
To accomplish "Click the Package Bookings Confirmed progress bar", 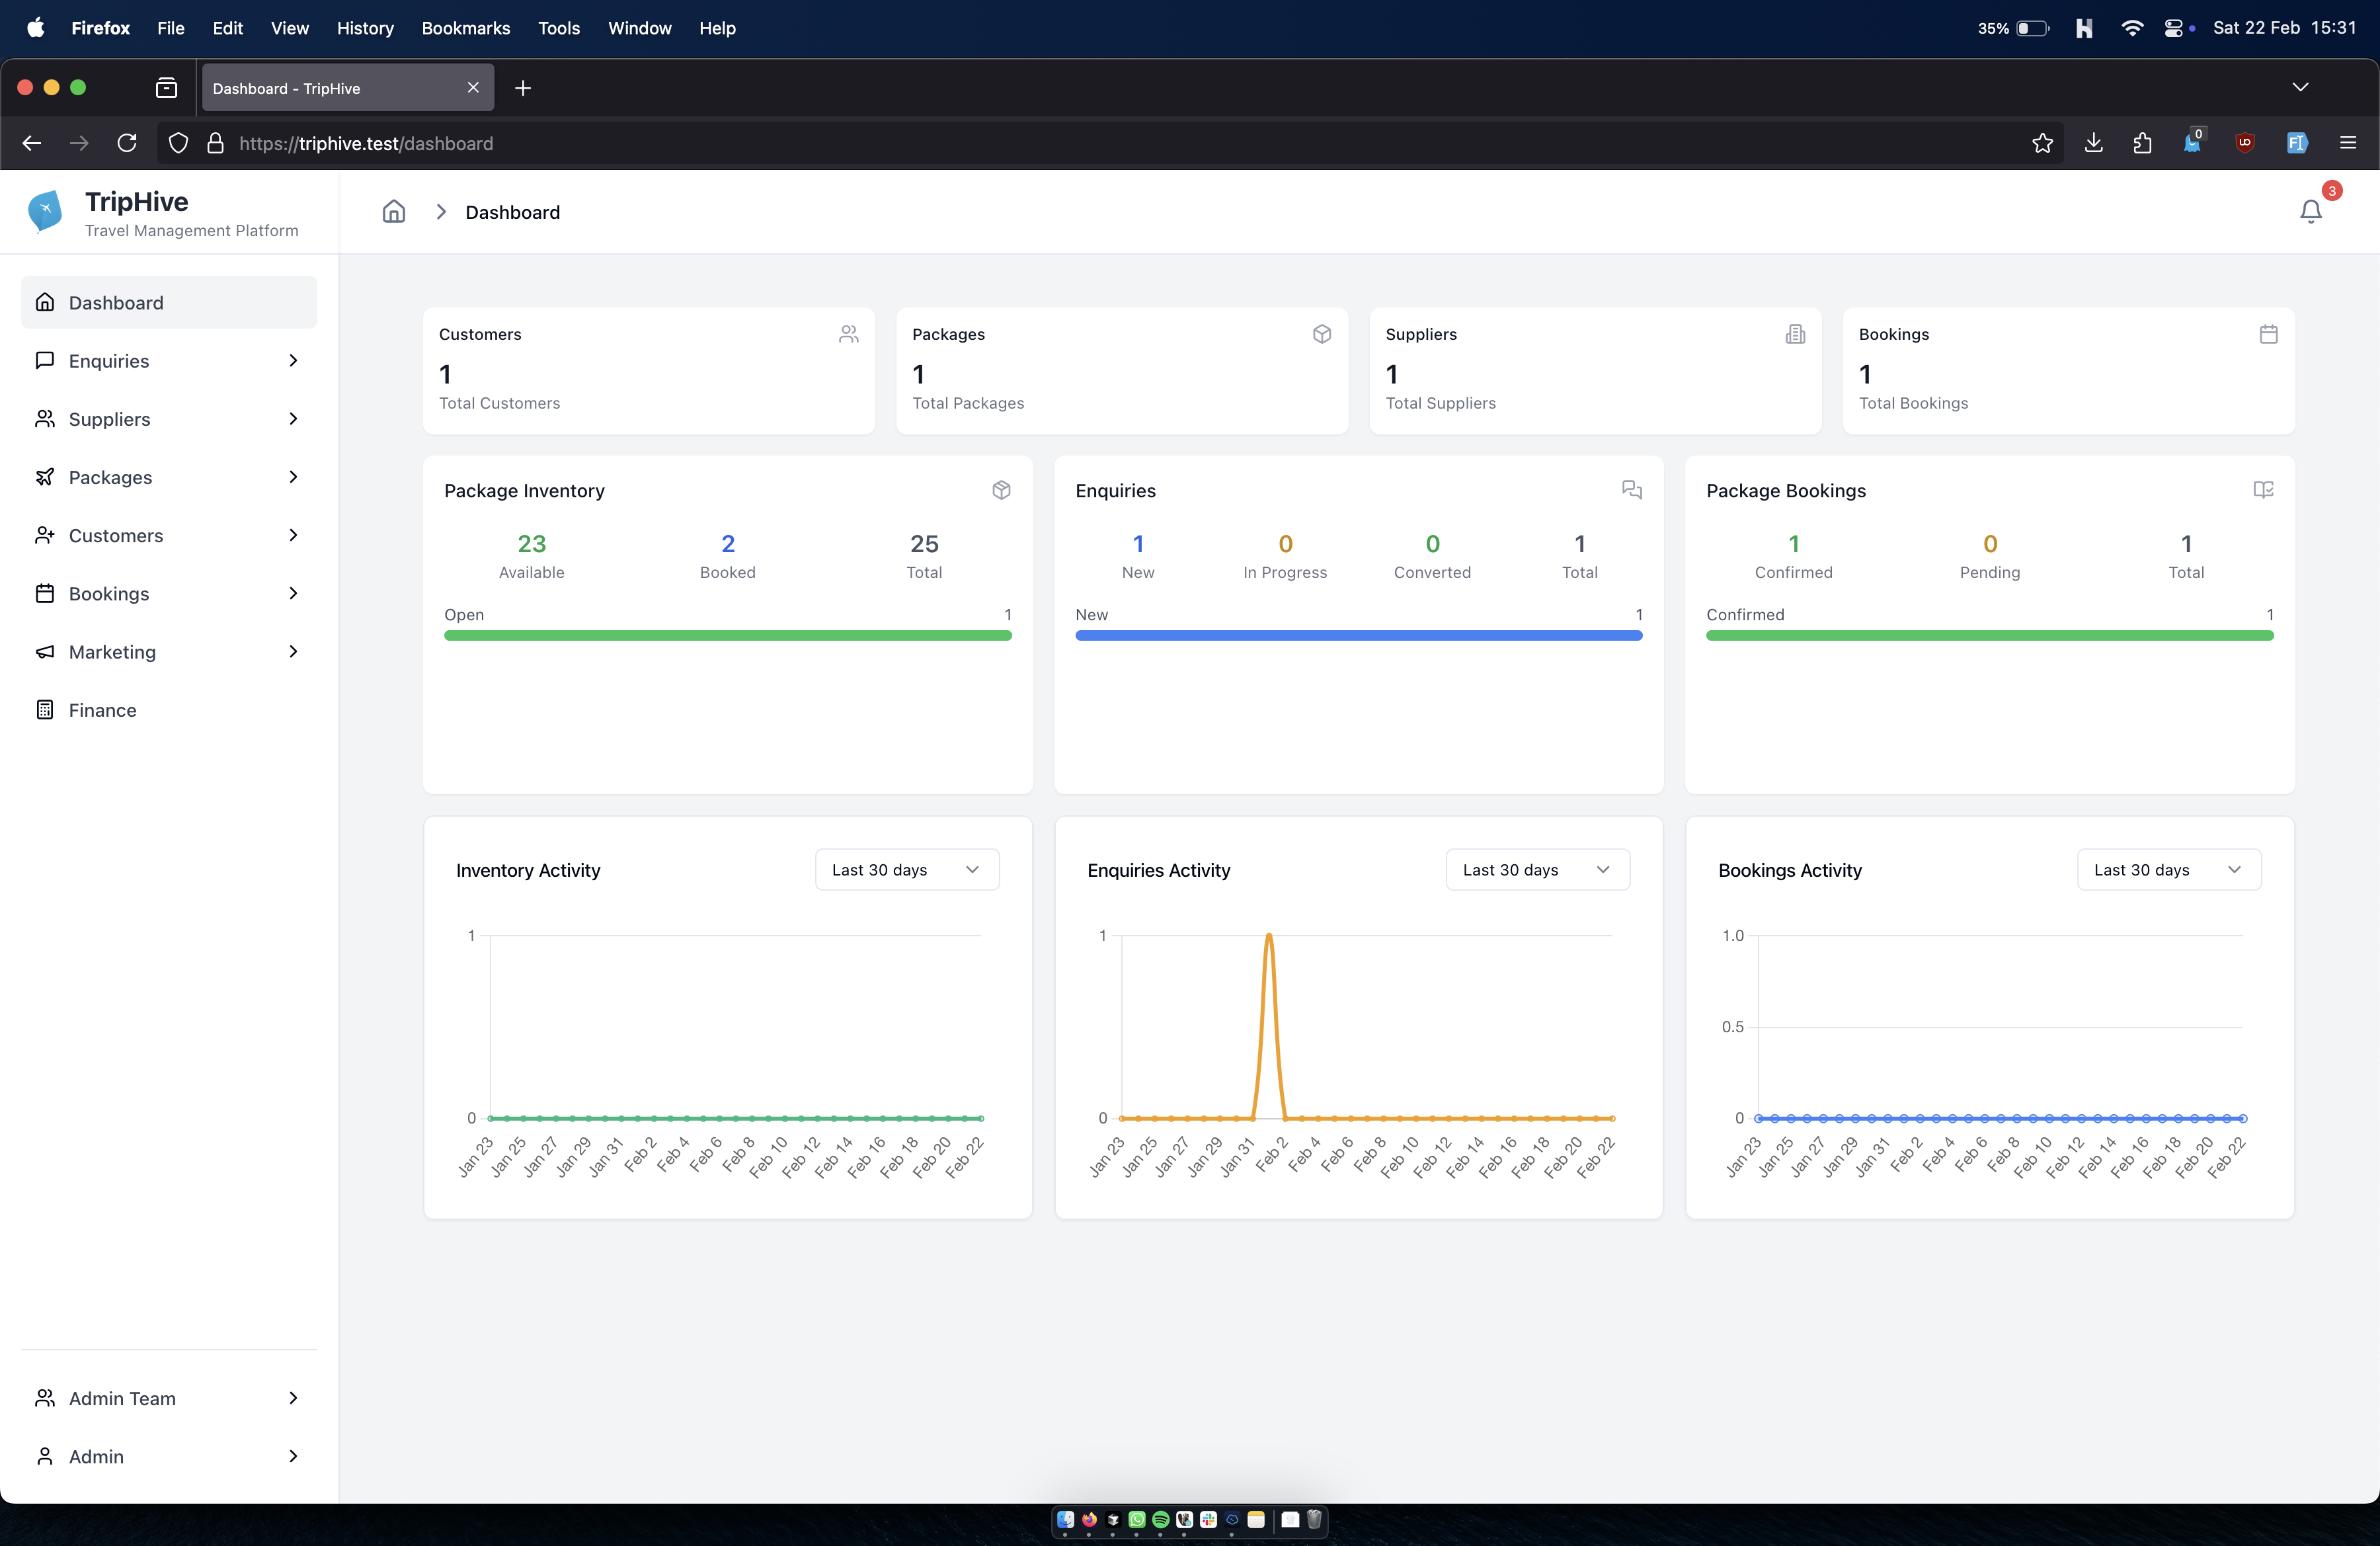I will click(x=1989, y=635).
